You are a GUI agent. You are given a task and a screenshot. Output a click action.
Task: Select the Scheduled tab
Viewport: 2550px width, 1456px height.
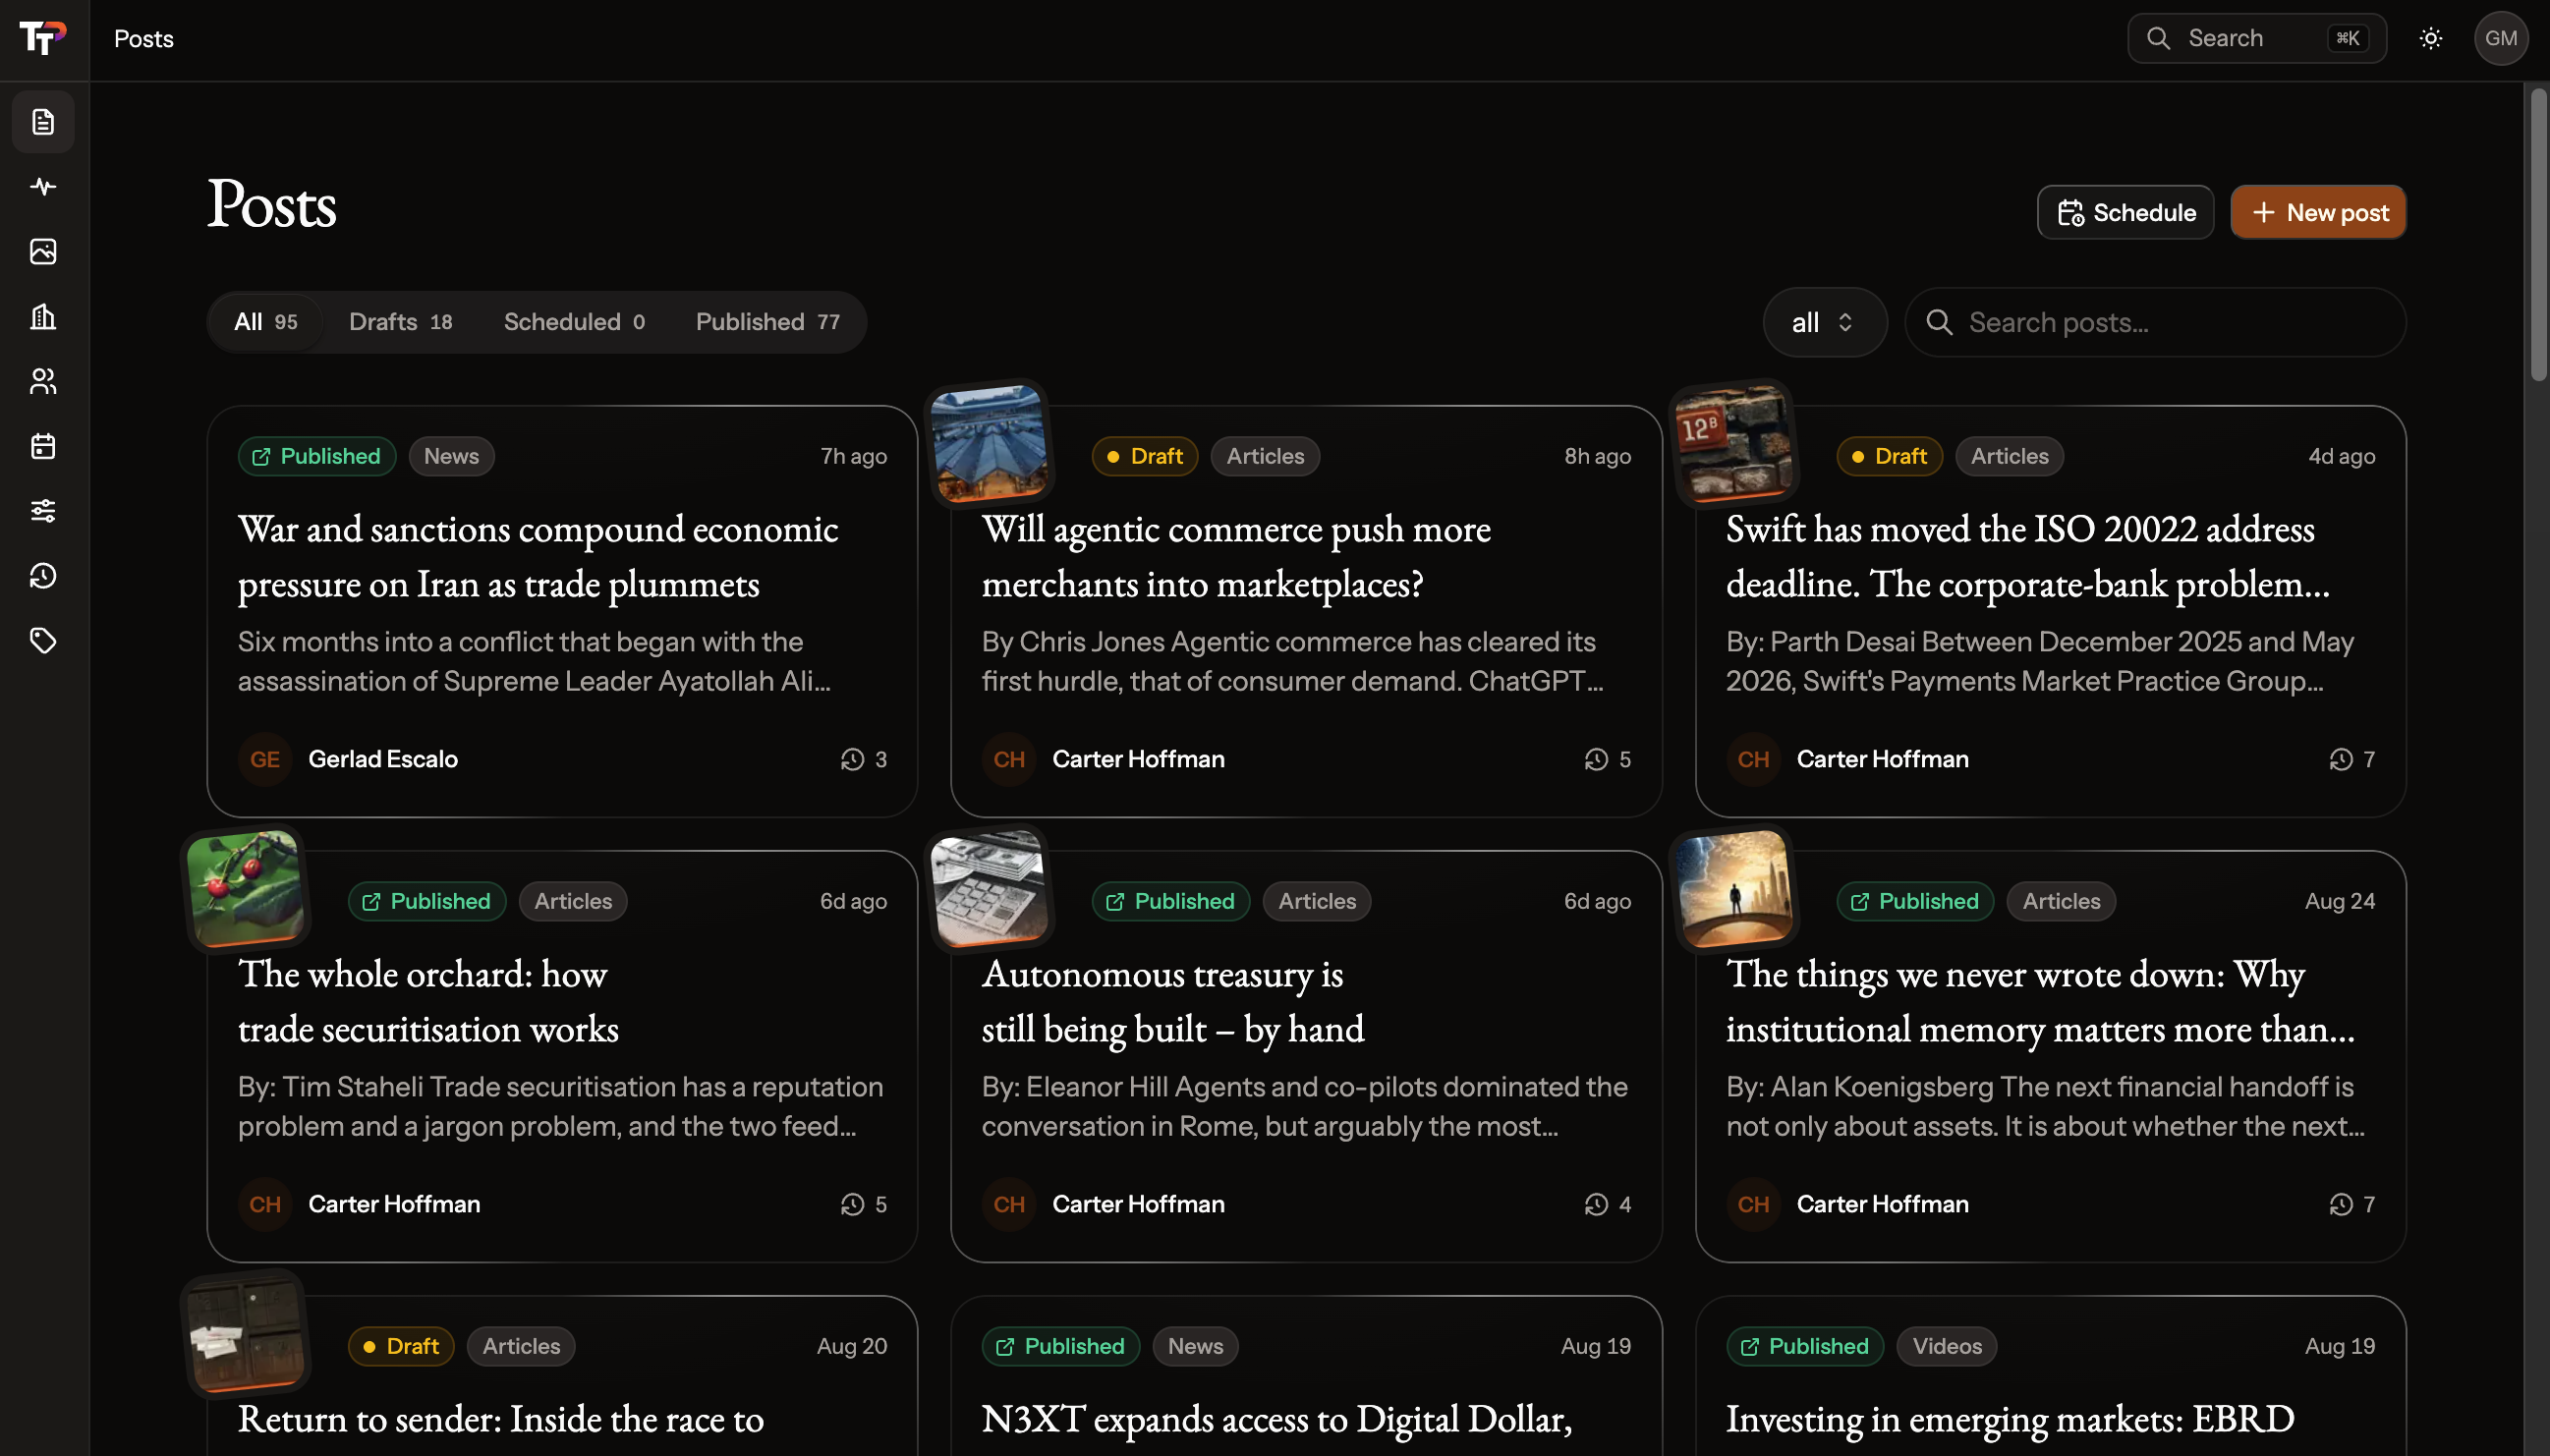click(574, 322)
